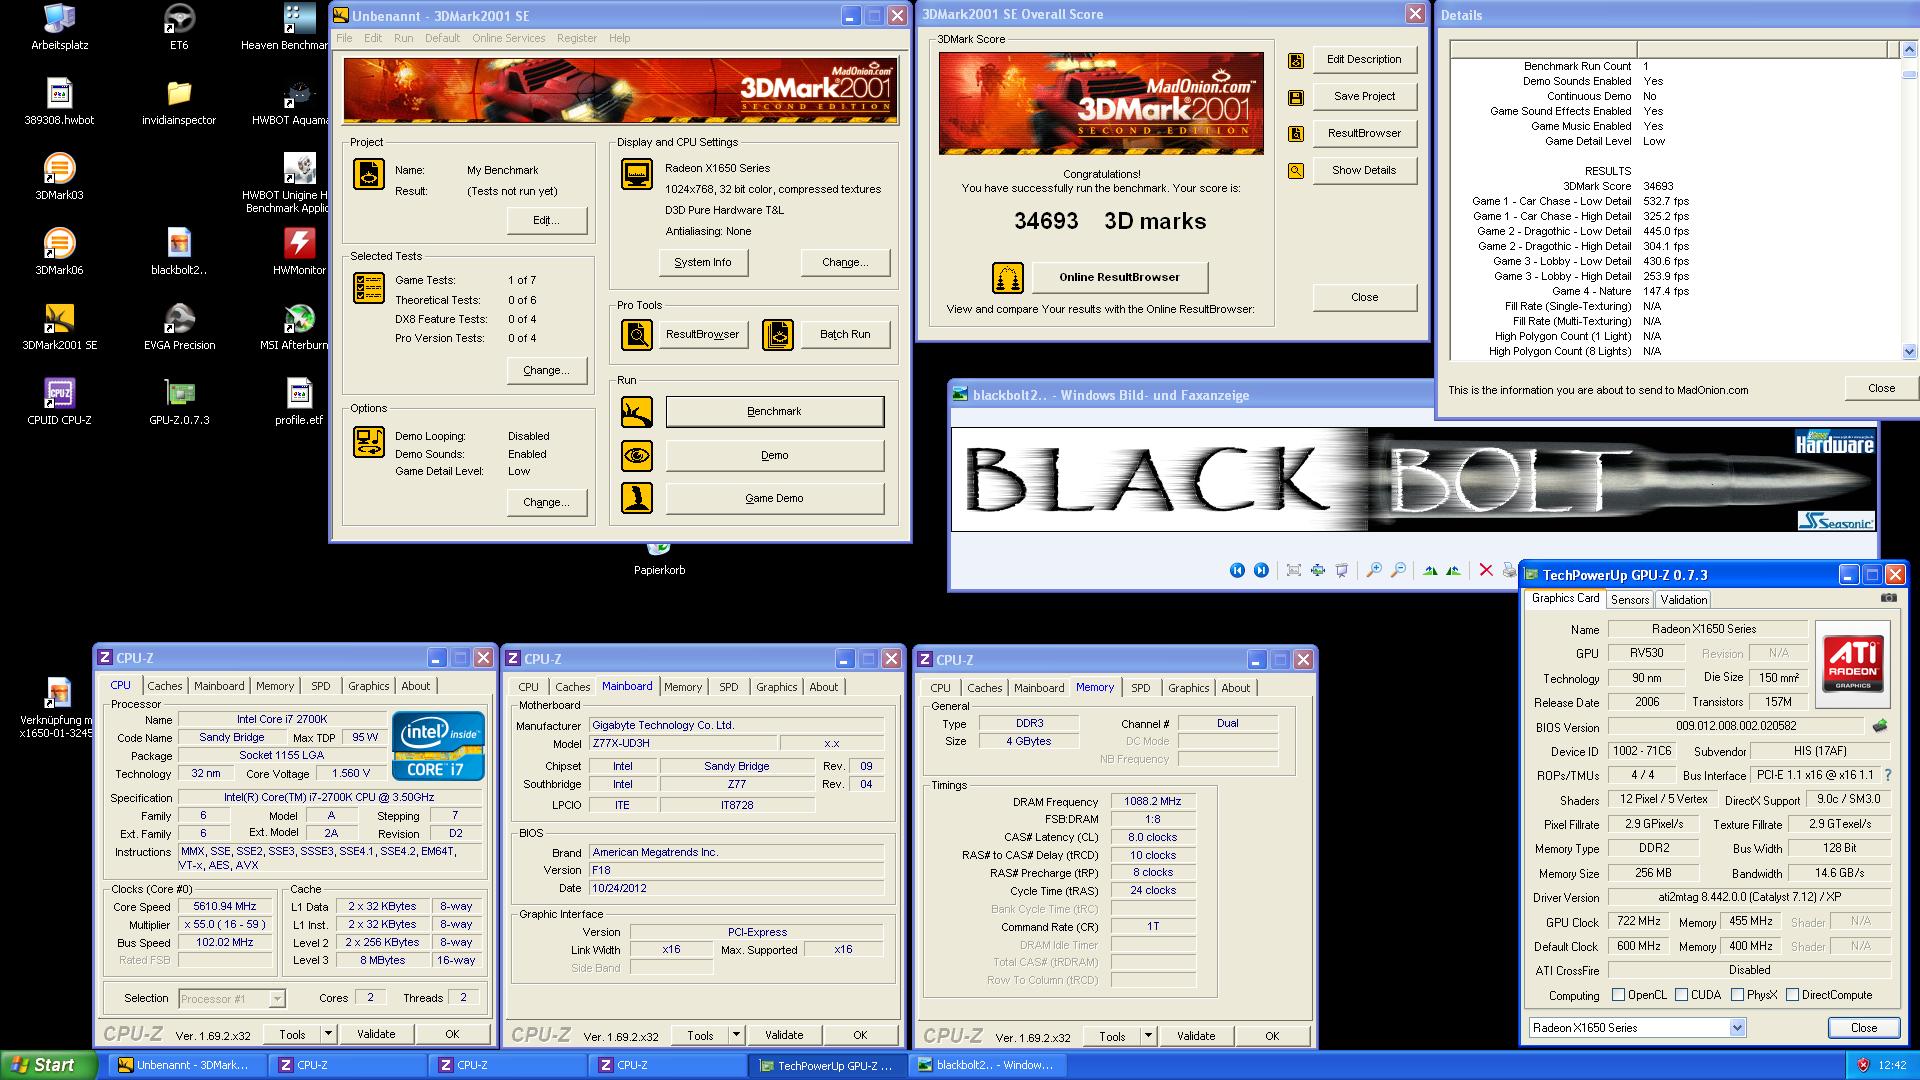The width and height of the screenshot is (1920, 1080).
Task: Click the GPU-Z BIOS save icon
Action: coord(1880,726)
